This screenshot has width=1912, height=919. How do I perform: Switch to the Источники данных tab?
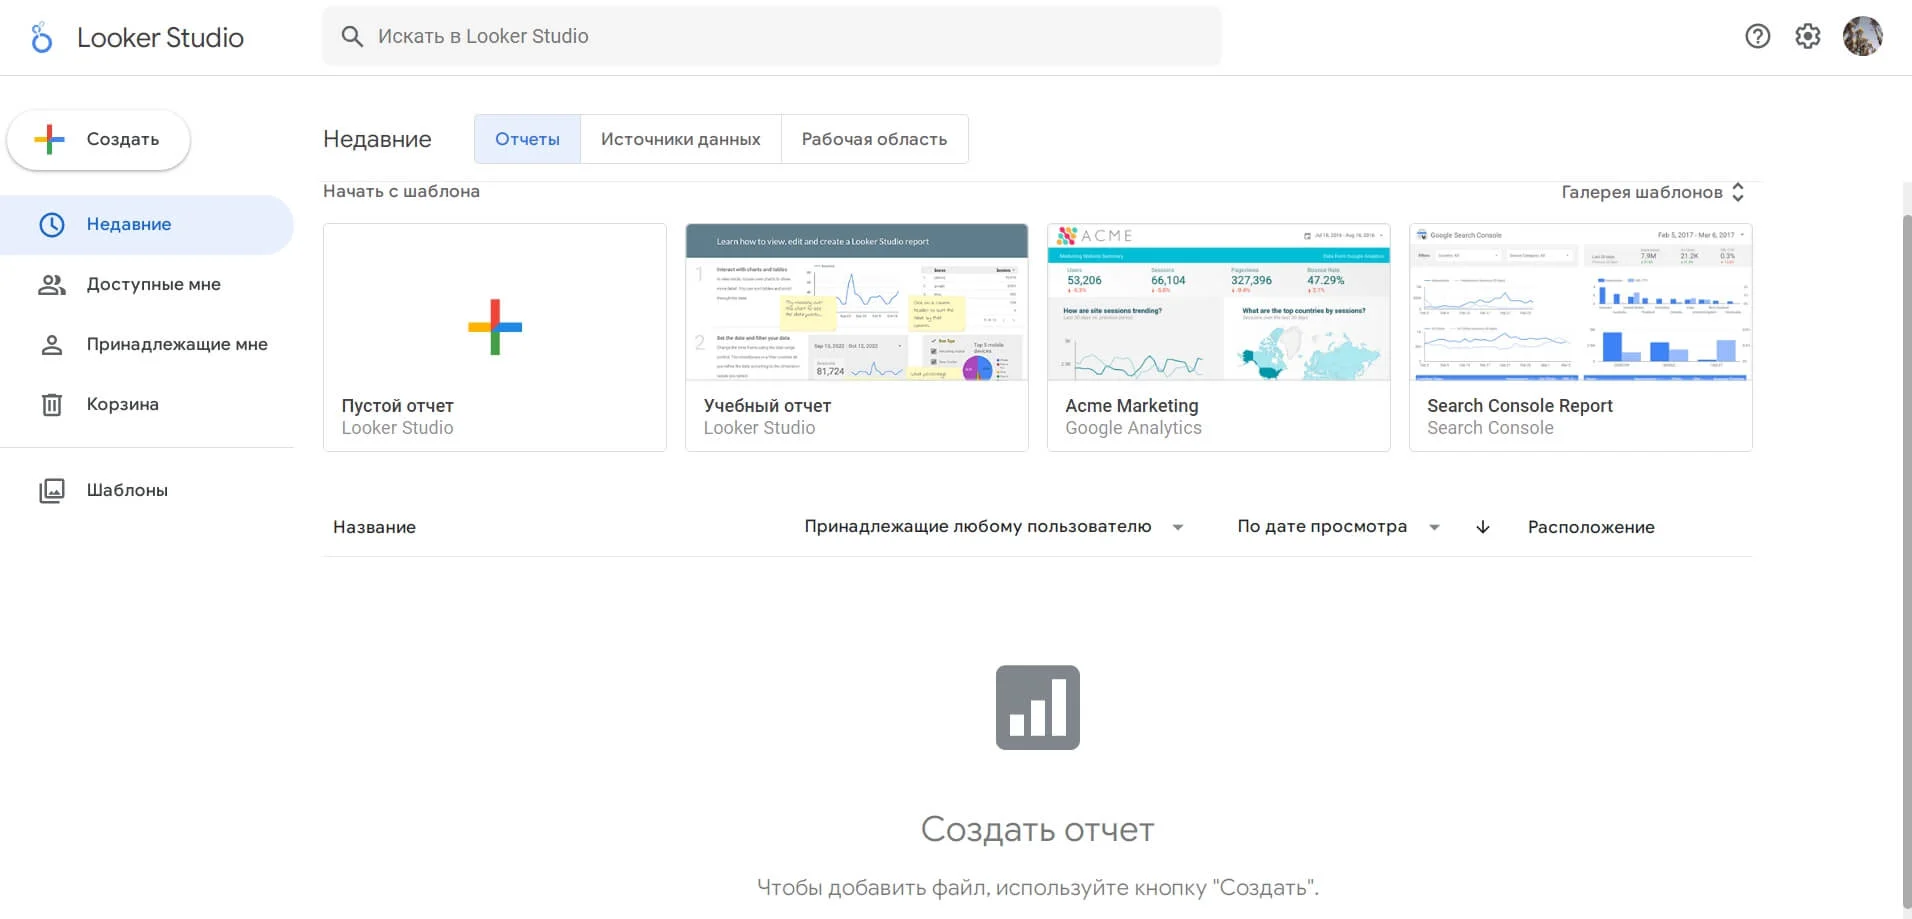tap(680, 139)
